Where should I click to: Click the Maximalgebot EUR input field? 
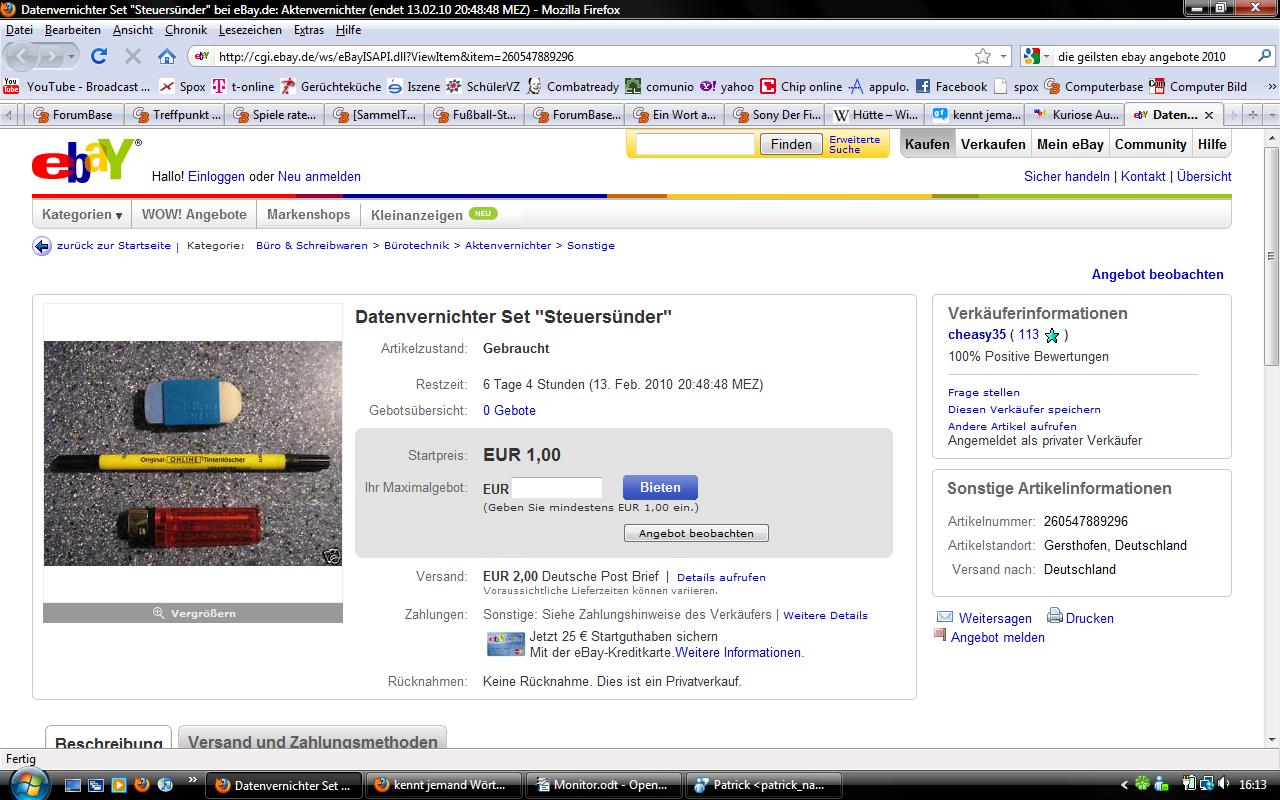[557, 488]
